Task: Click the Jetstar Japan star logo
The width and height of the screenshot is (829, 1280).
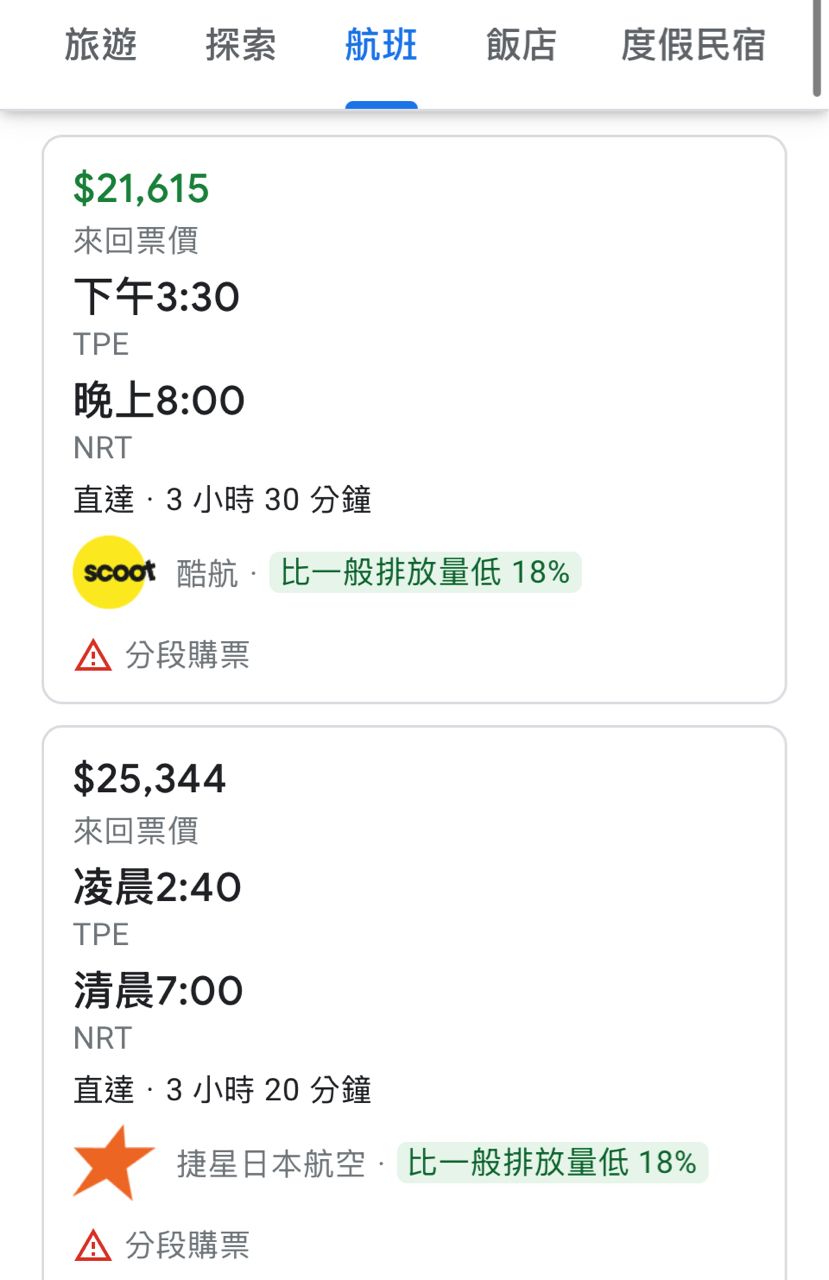Action: (x=113, y=1162)
